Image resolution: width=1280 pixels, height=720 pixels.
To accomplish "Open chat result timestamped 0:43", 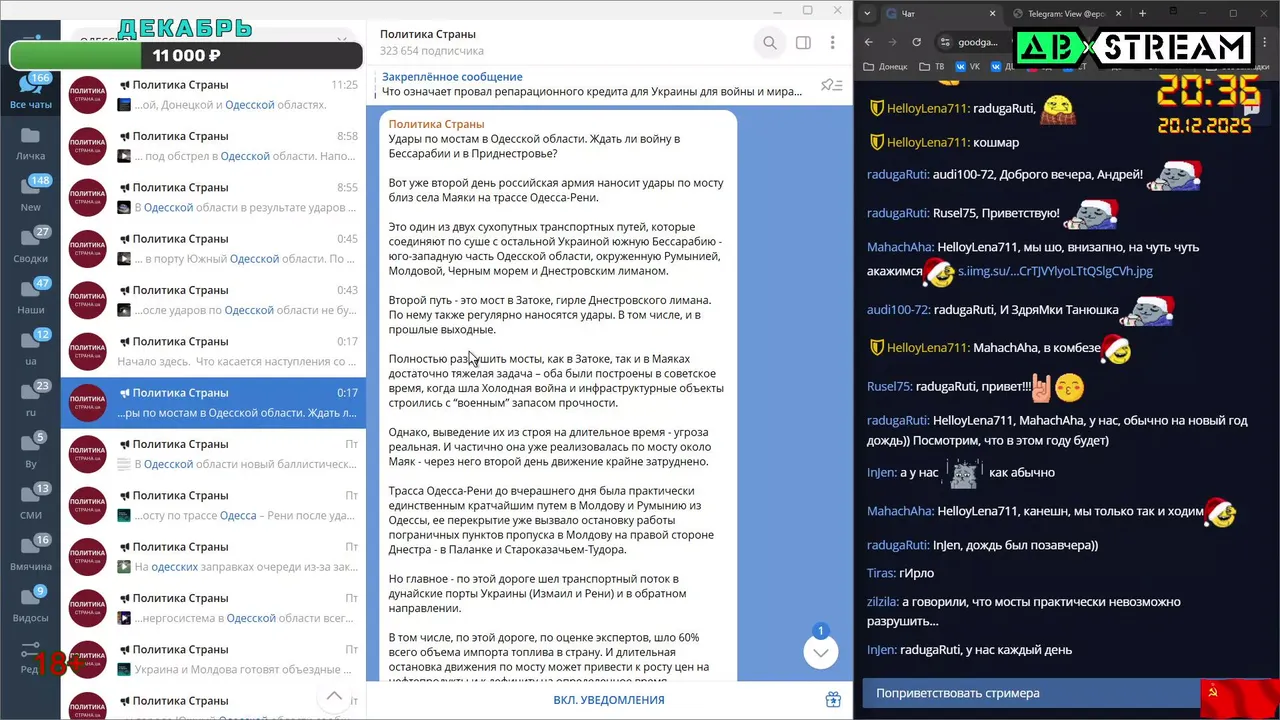I will click(x=213, y=300).
